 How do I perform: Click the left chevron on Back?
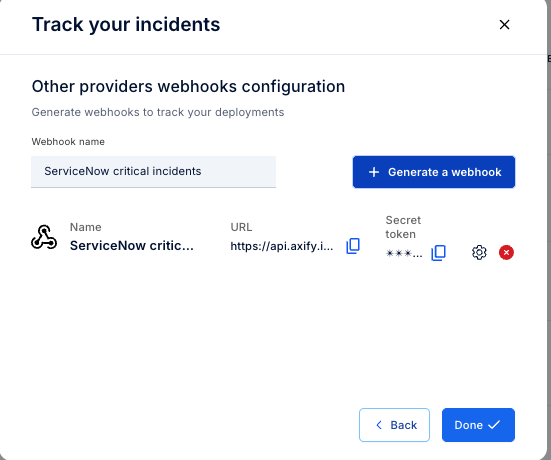379,425
